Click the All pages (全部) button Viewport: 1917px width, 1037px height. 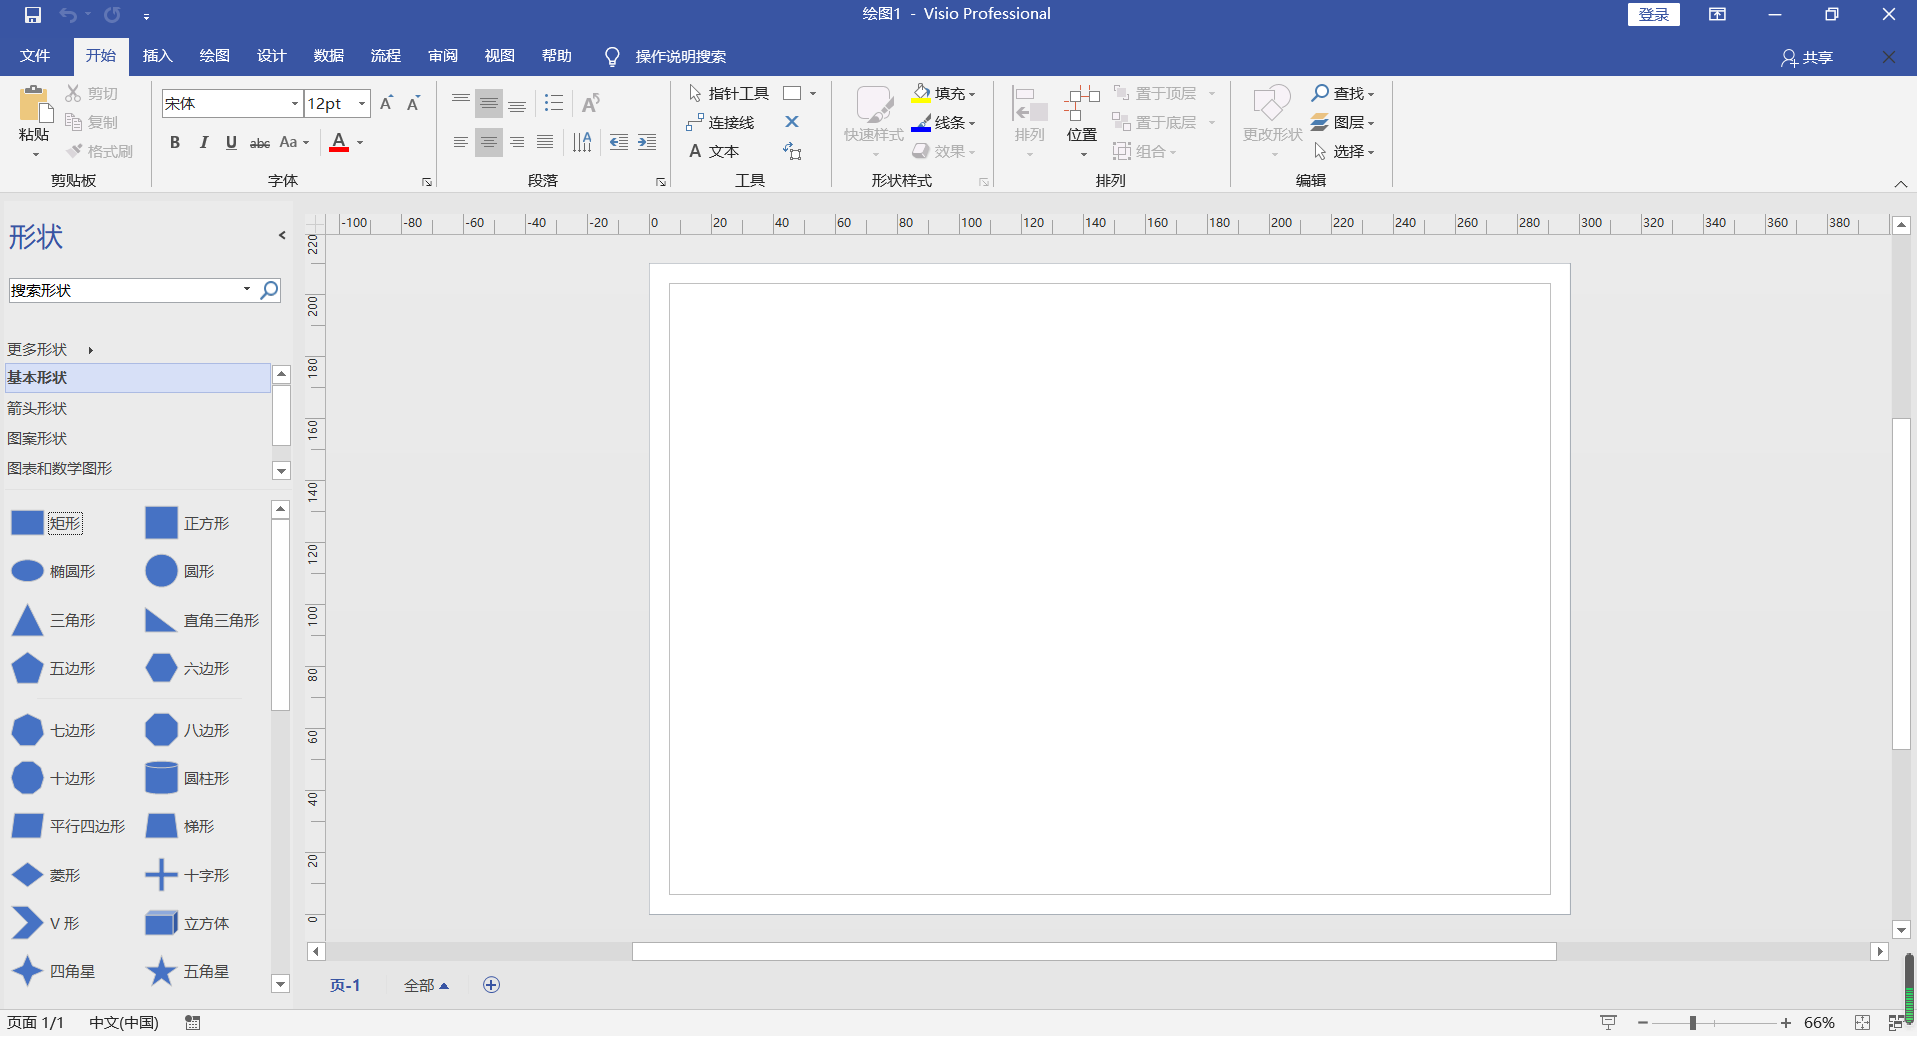coord(426,985)
